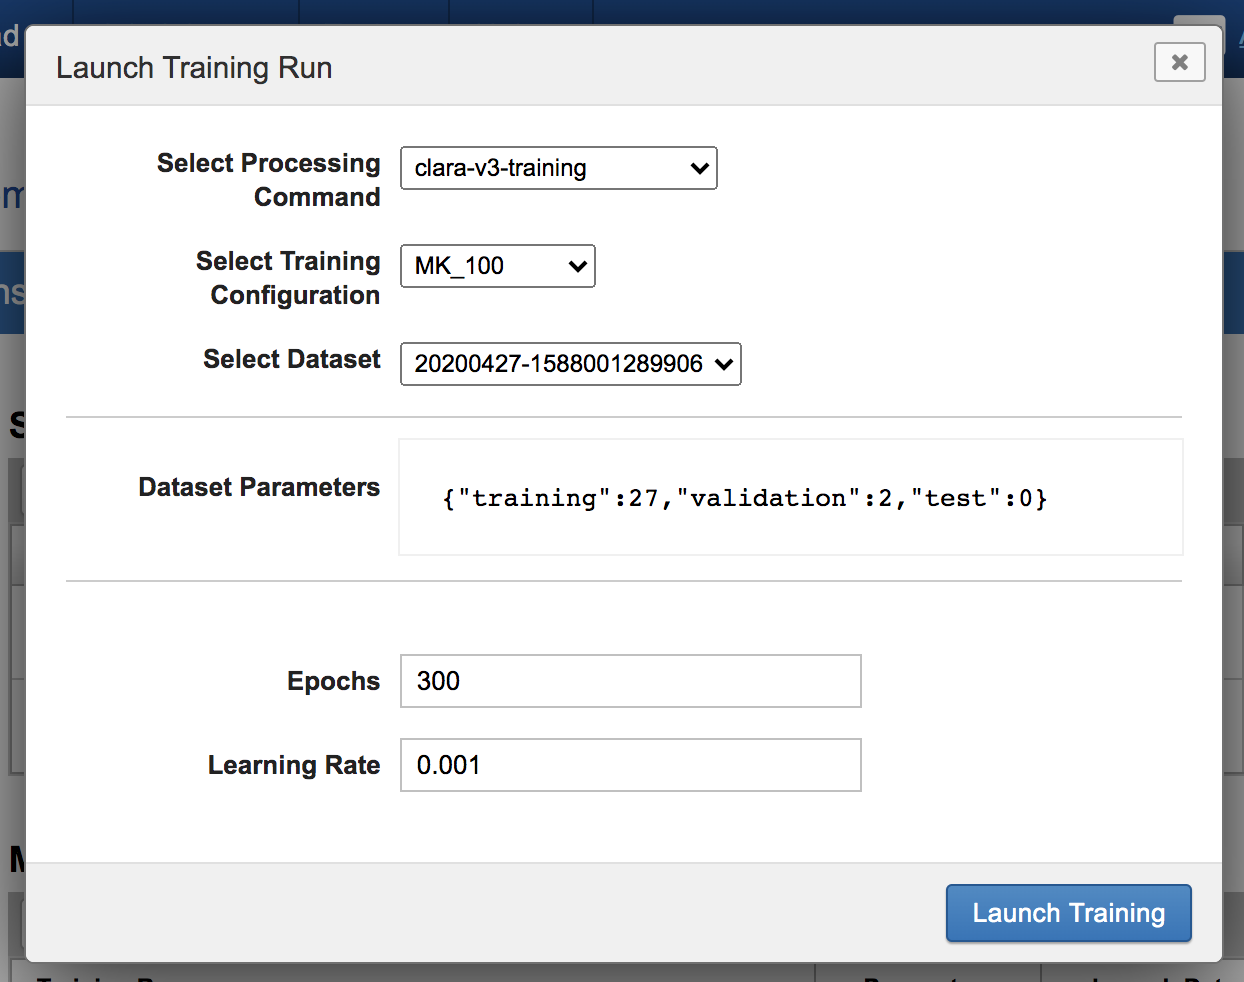Click the dataset parameters JSON text
The width and height of the screenshot is (1244, 982).
pyautogui.click(x=744, y=498)
